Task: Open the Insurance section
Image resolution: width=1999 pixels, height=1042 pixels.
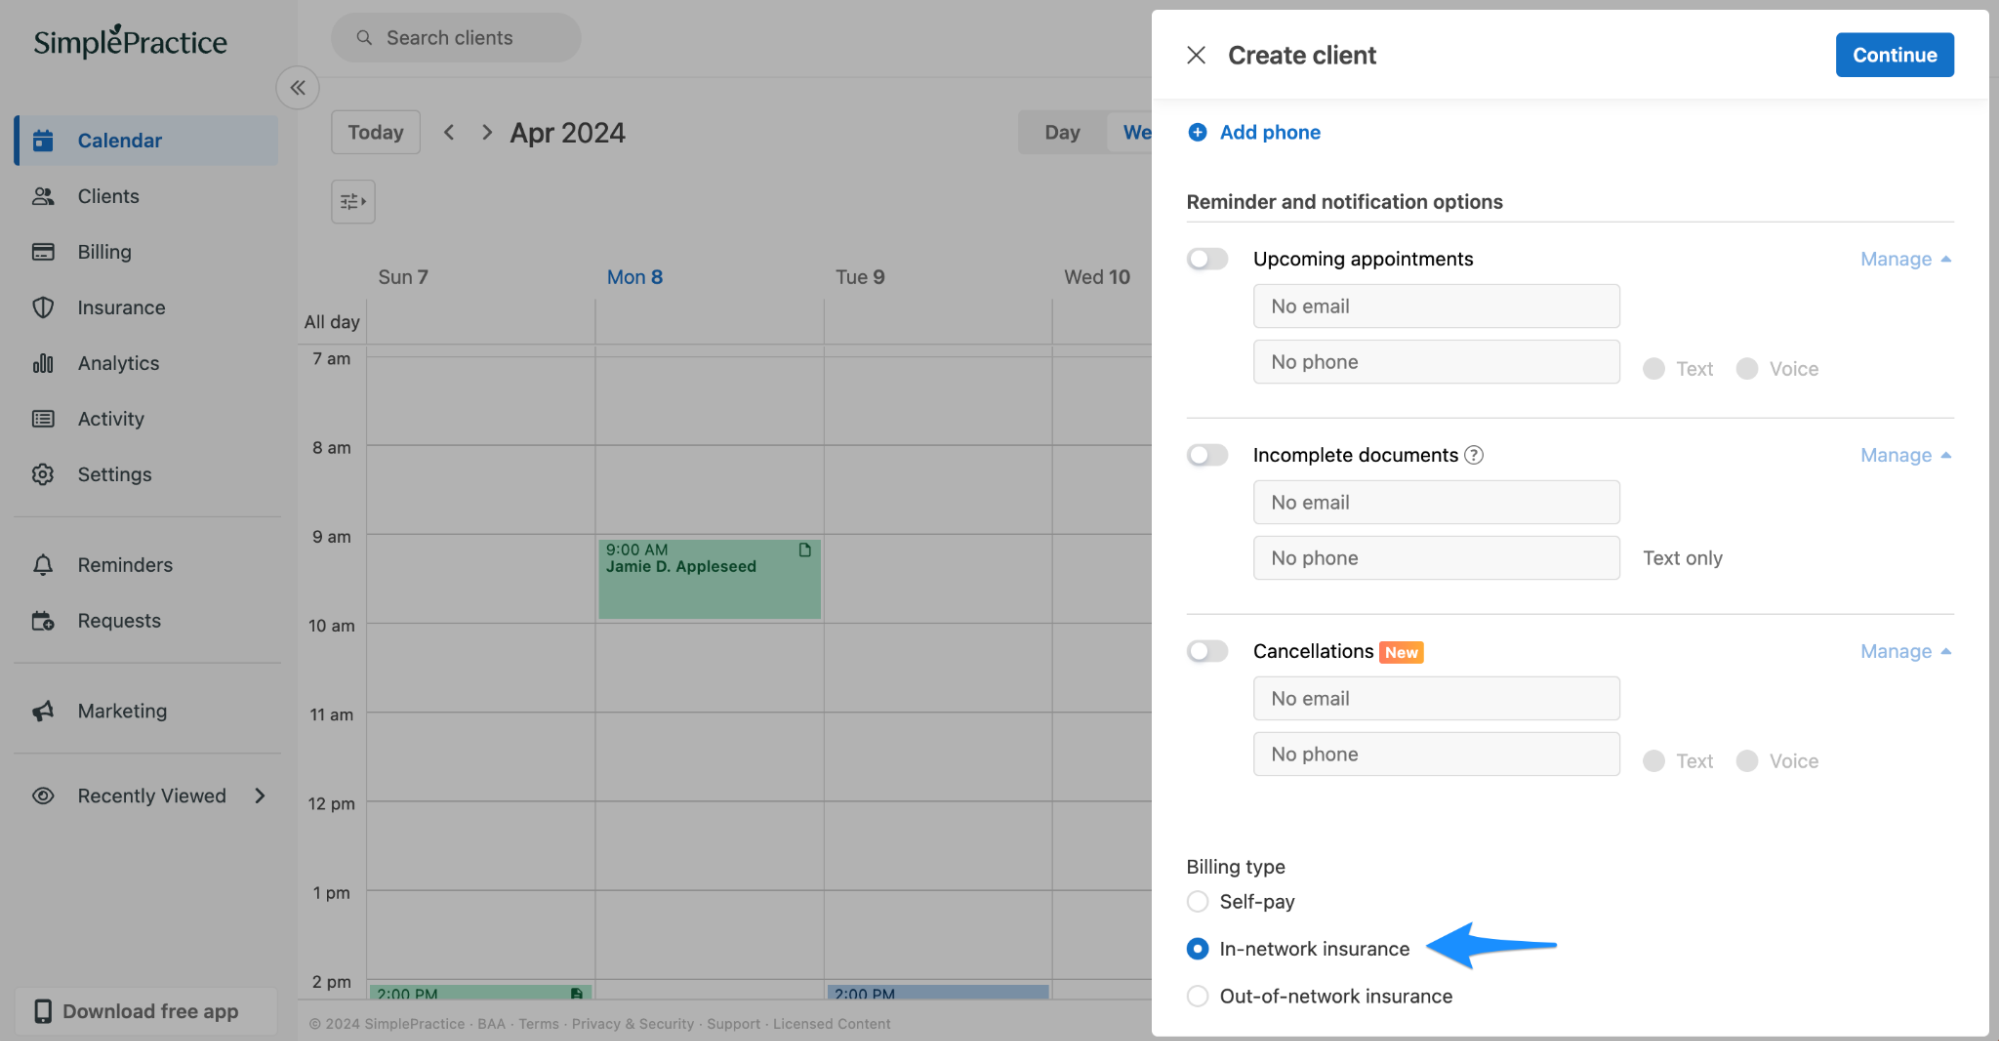Action: coord(121,307)
